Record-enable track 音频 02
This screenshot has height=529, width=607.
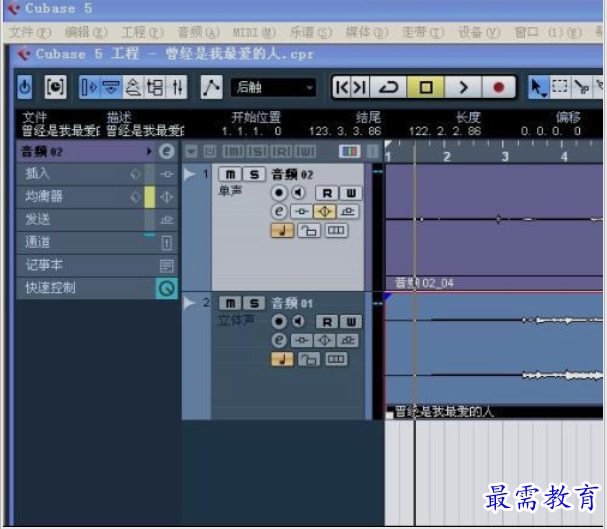coord(279,193)
